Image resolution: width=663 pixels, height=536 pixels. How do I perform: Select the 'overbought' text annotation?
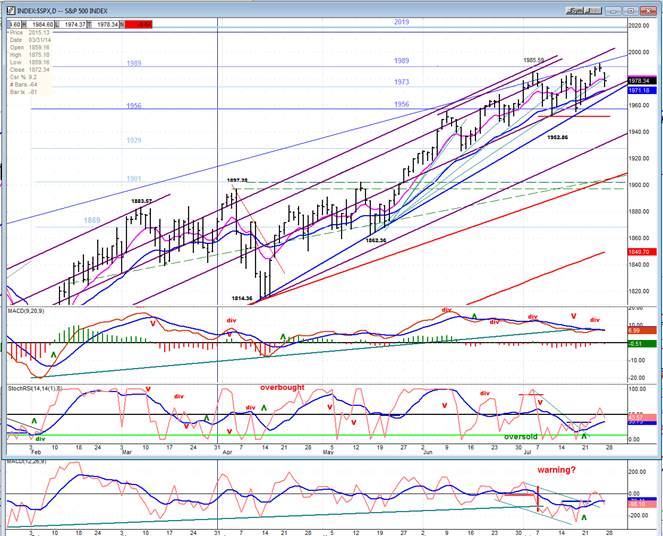pos(282,387)
